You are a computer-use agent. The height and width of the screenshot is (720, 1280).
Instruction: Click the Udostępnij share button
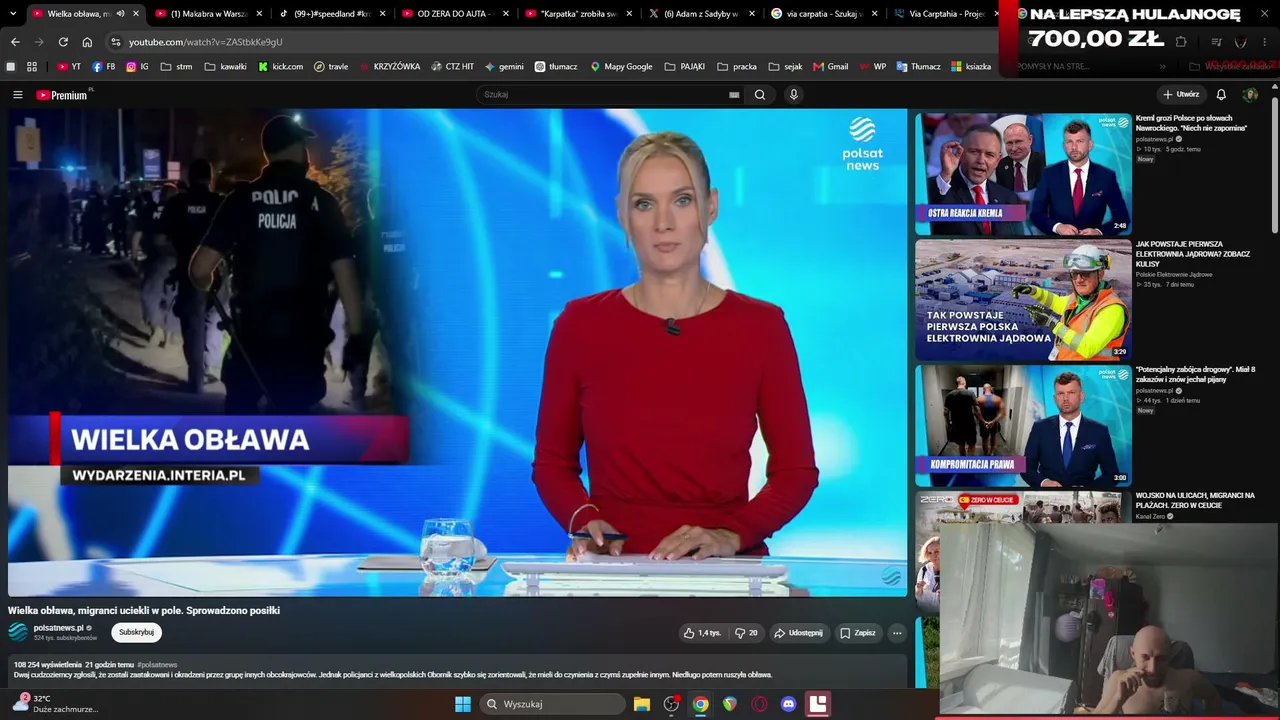(x=798, y=633)
